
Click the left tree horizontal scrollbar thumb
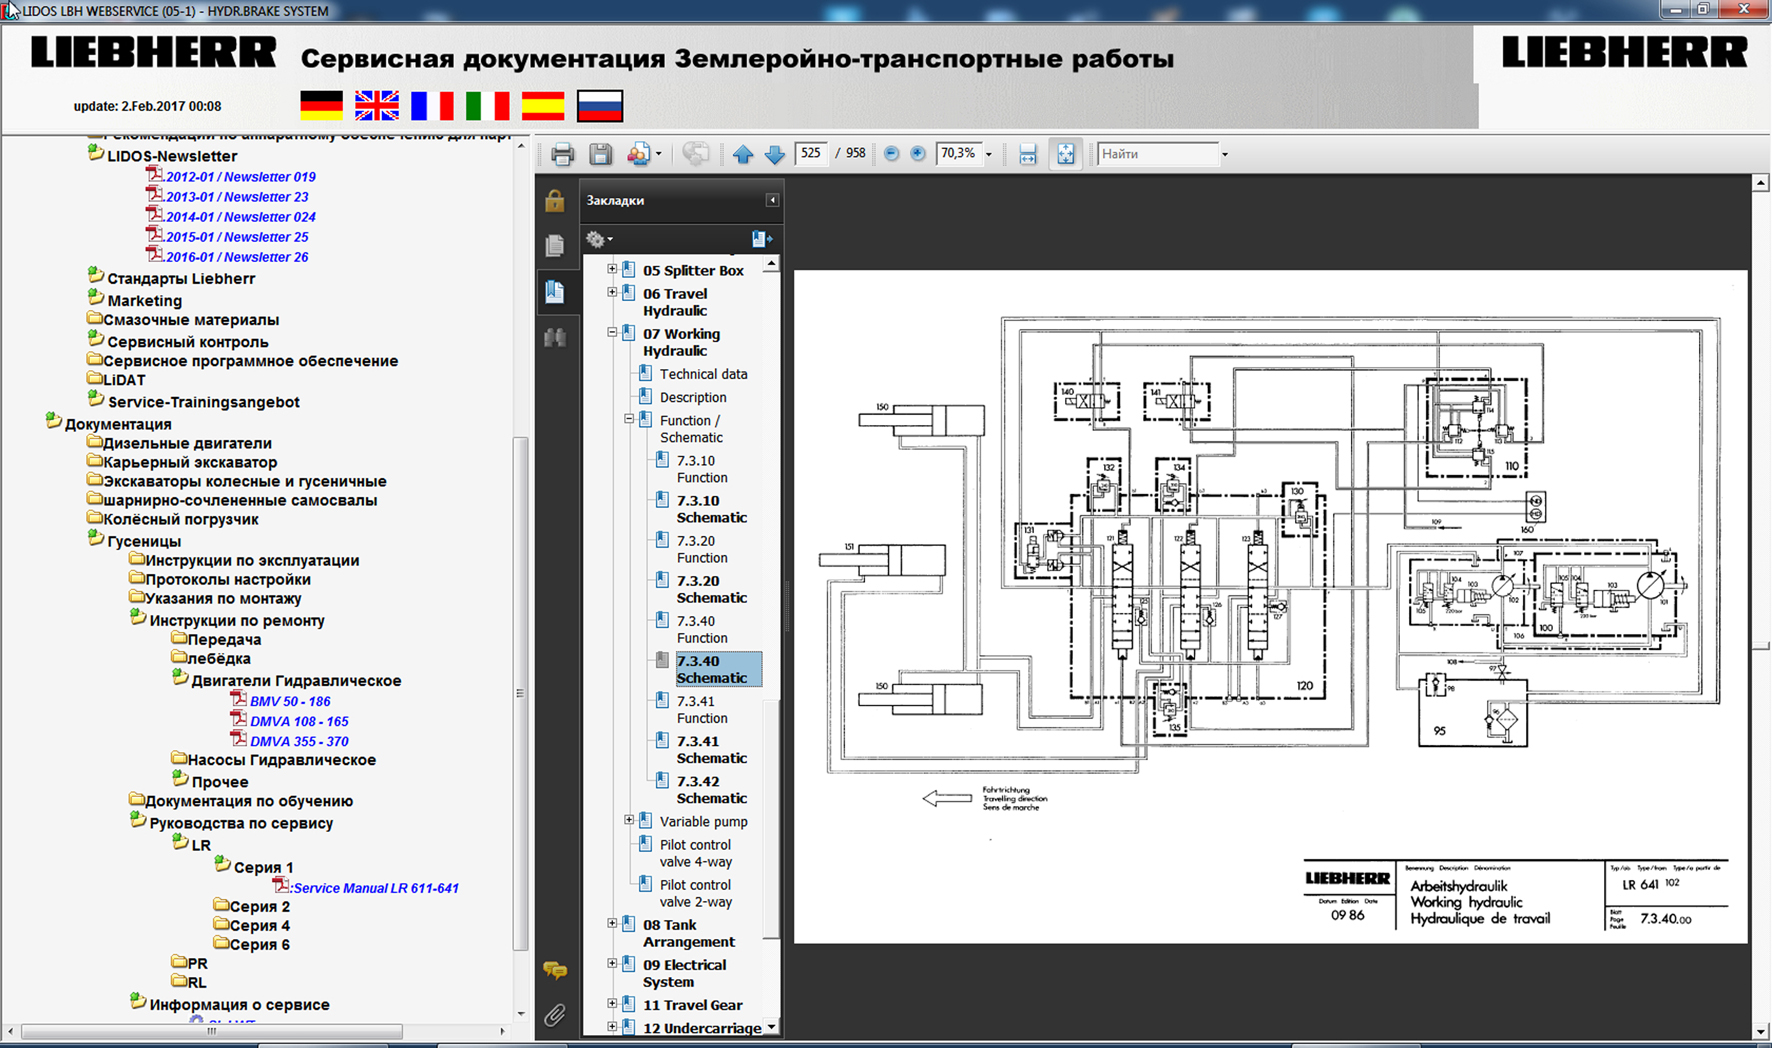click(212, 1031)
